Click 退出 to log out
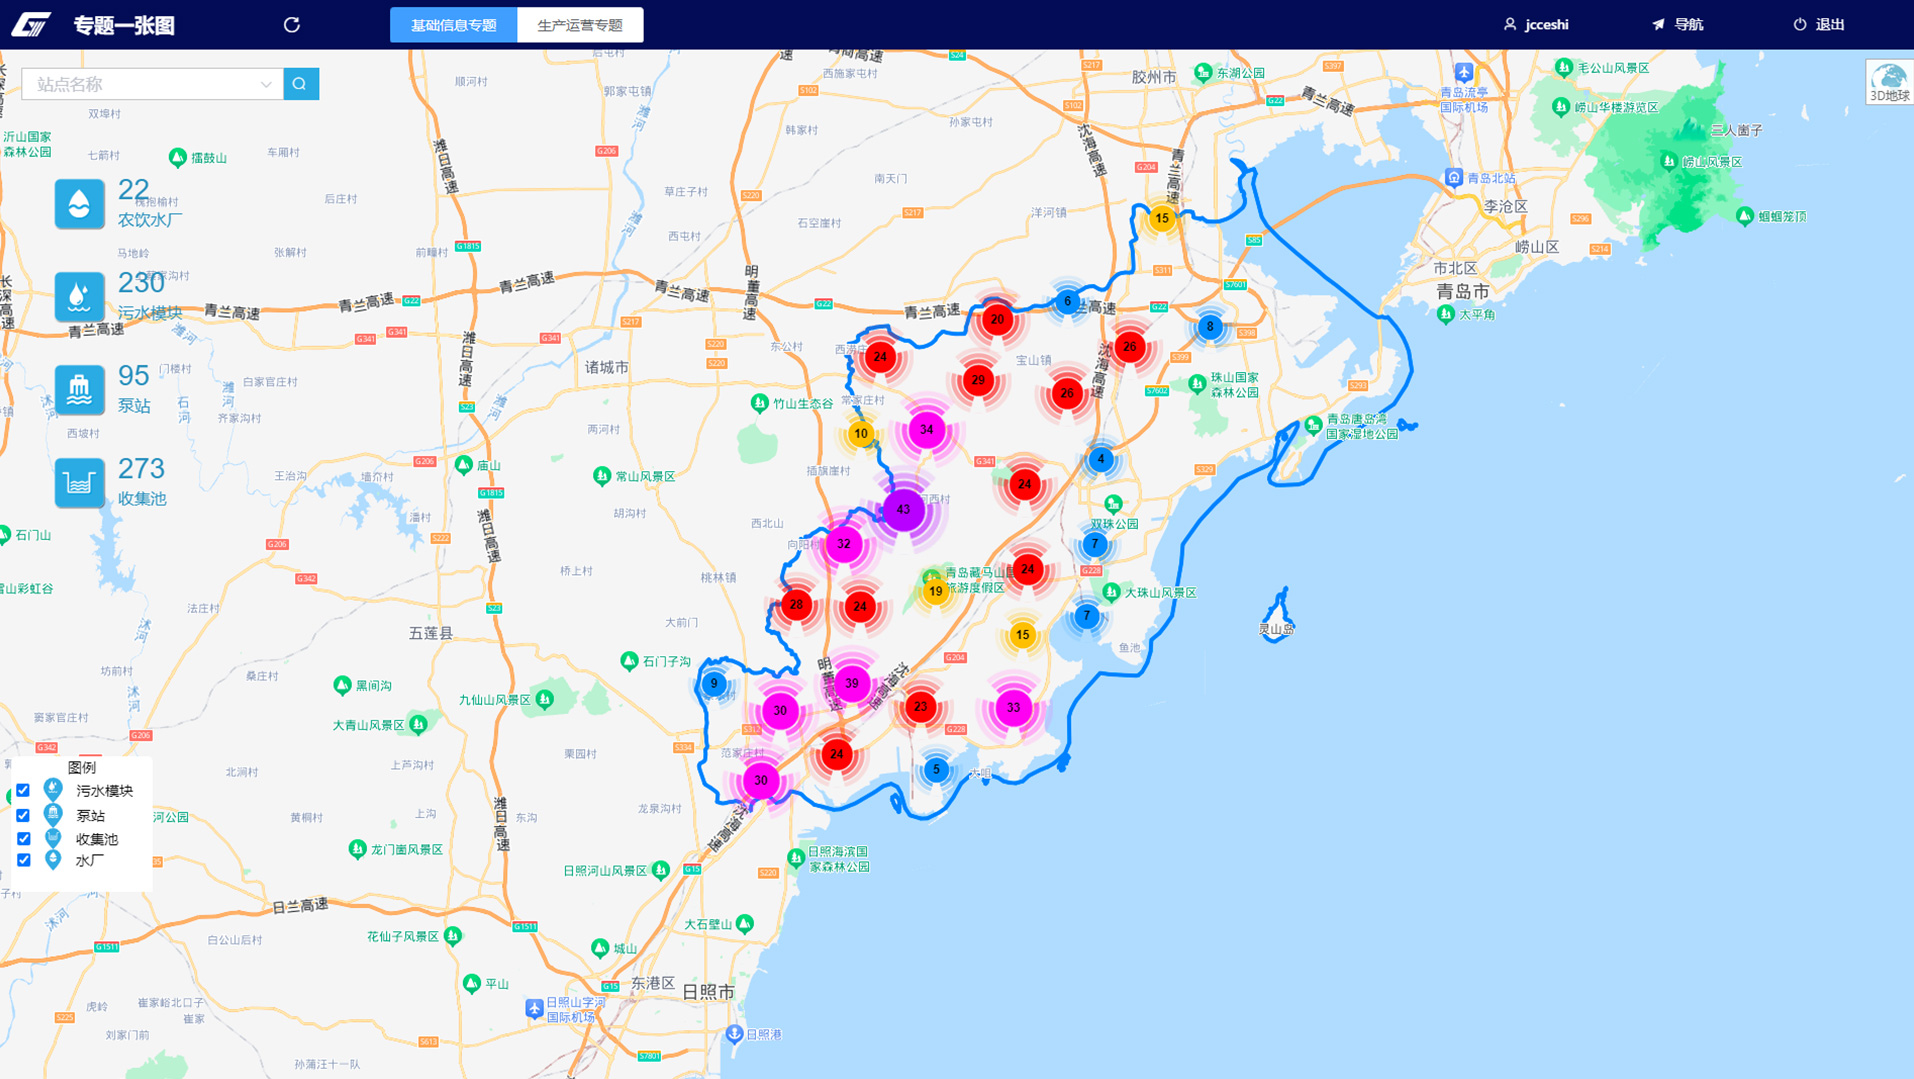The image size is (1914, 1079). click(x=1819, y=25)
